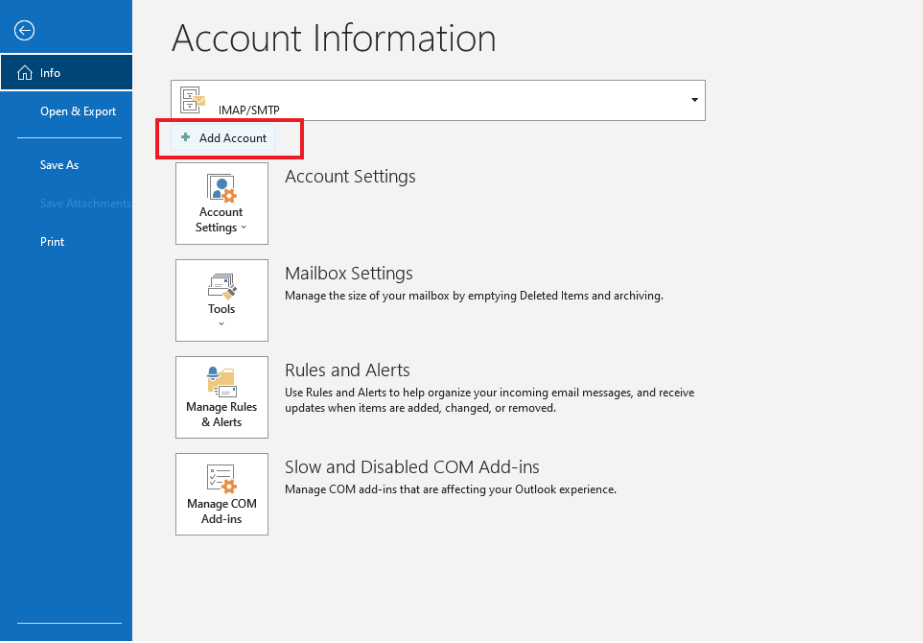Select Save As in the sidebar
The image size is (923, 643).
coord(59,165)
